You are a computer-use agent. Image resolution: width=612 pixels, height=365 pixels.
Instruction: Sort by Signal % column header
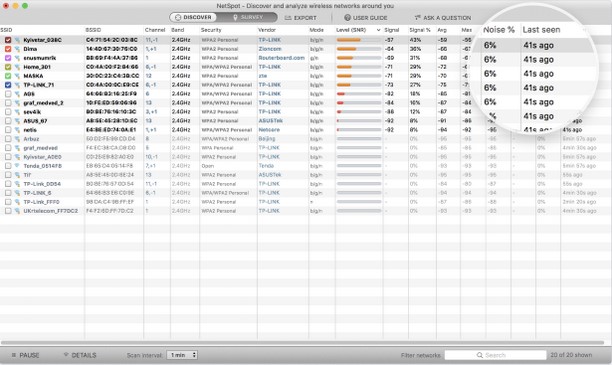[x=420, y=30]
